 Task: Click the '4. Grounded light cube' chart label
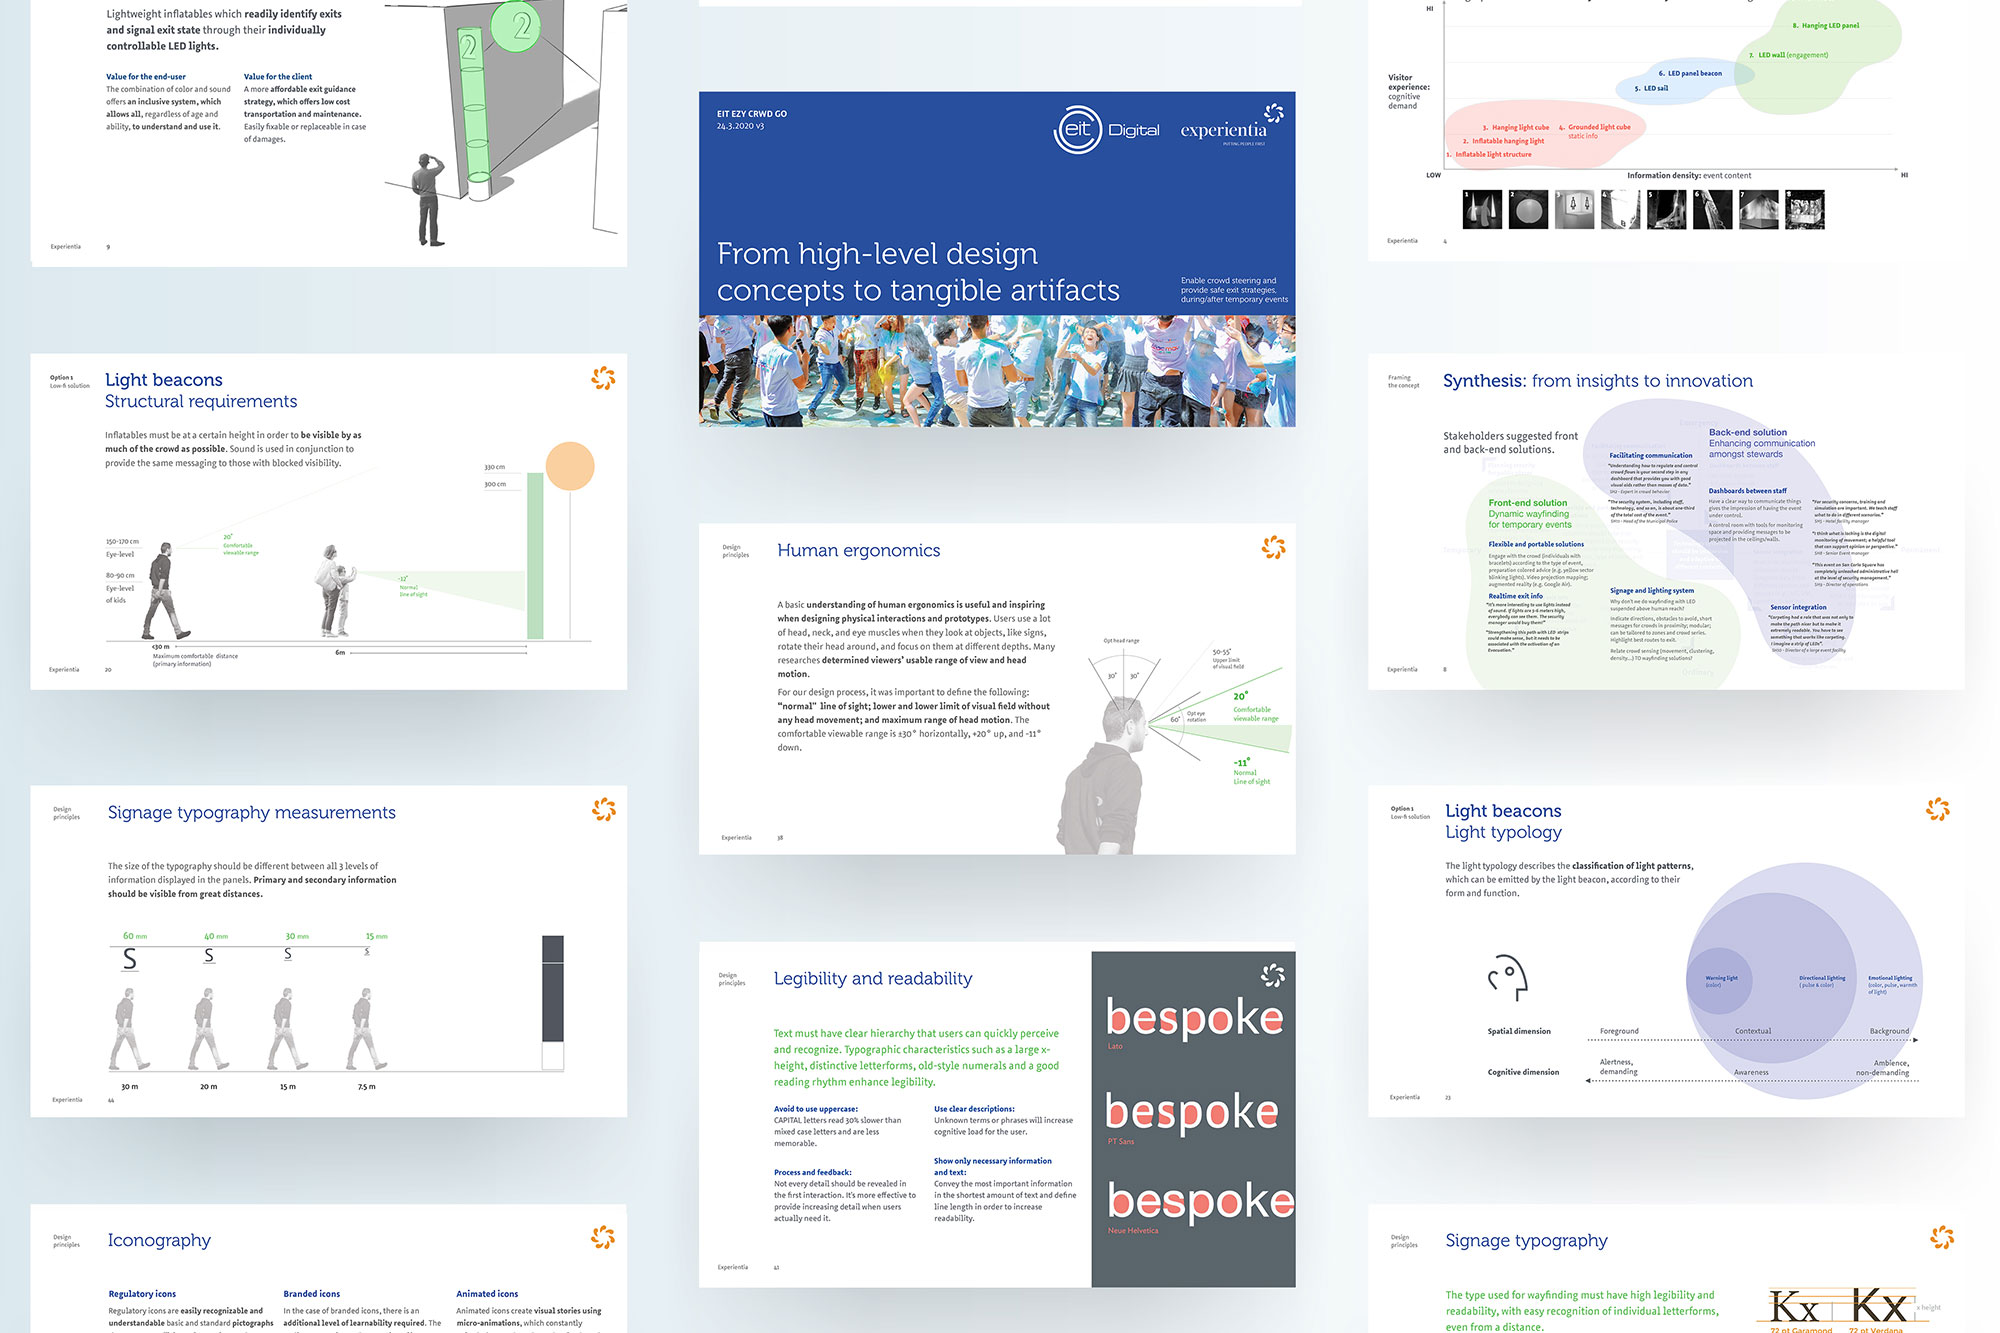pyautogui.click(x=1594, y=127)
